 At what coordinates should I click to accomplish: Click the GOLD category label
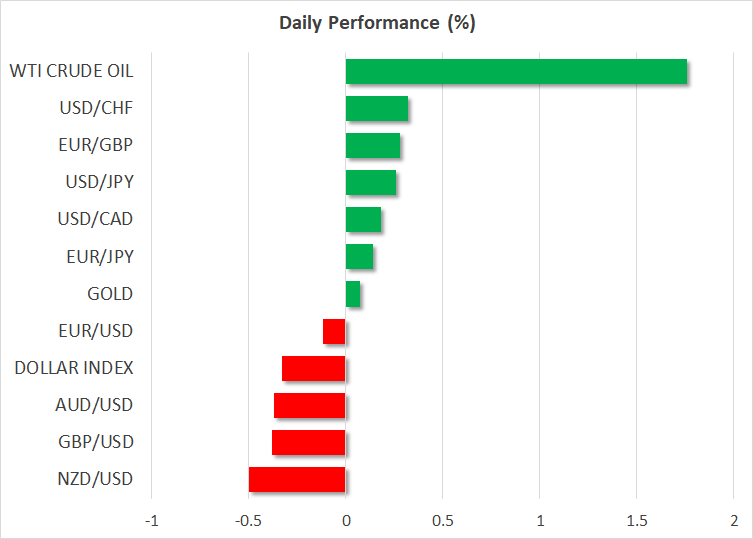coord(110,294)
